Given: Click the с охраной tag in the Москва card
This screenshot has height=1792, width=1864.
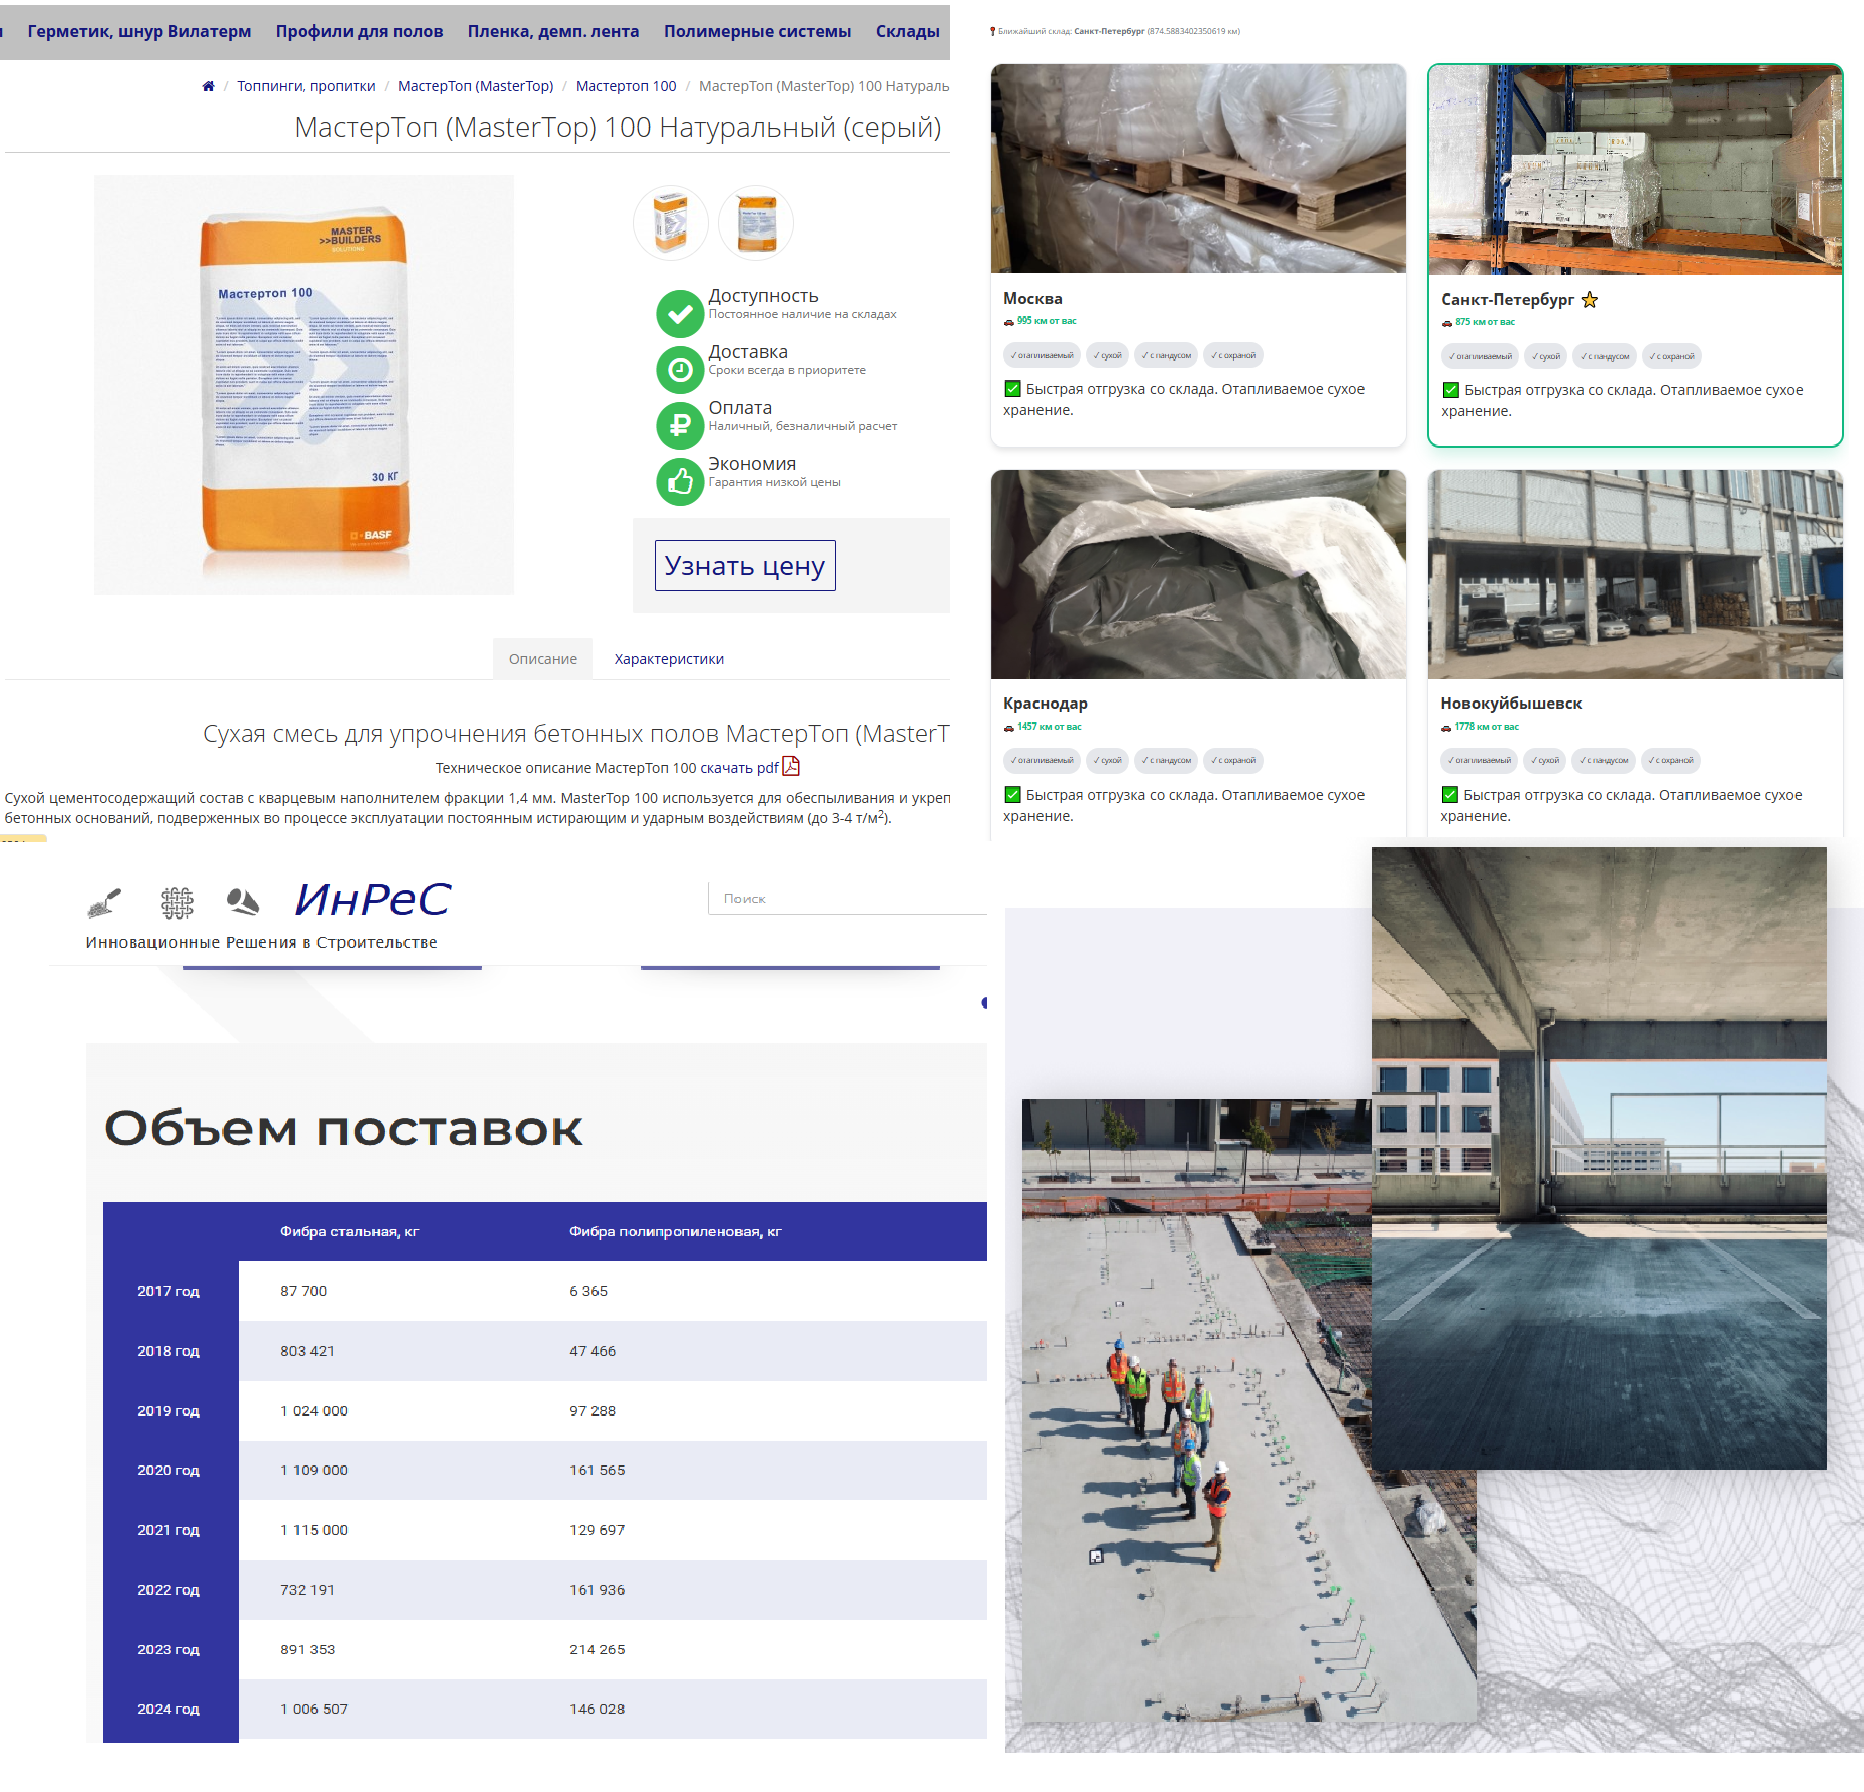Looking at the screenshot, I should coord(1233,355).
